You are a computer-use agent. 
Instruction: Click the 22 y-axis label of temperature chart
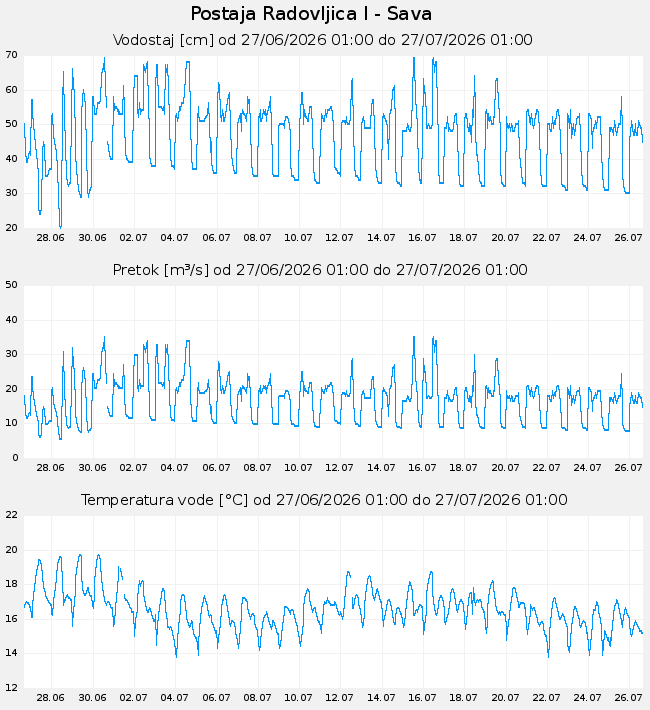[12, 515]
